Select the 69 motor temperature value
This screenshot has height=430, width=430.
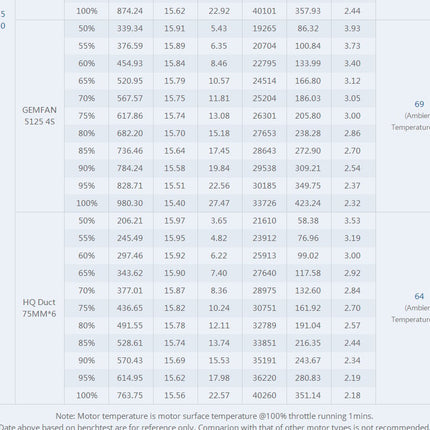(419, 104)
